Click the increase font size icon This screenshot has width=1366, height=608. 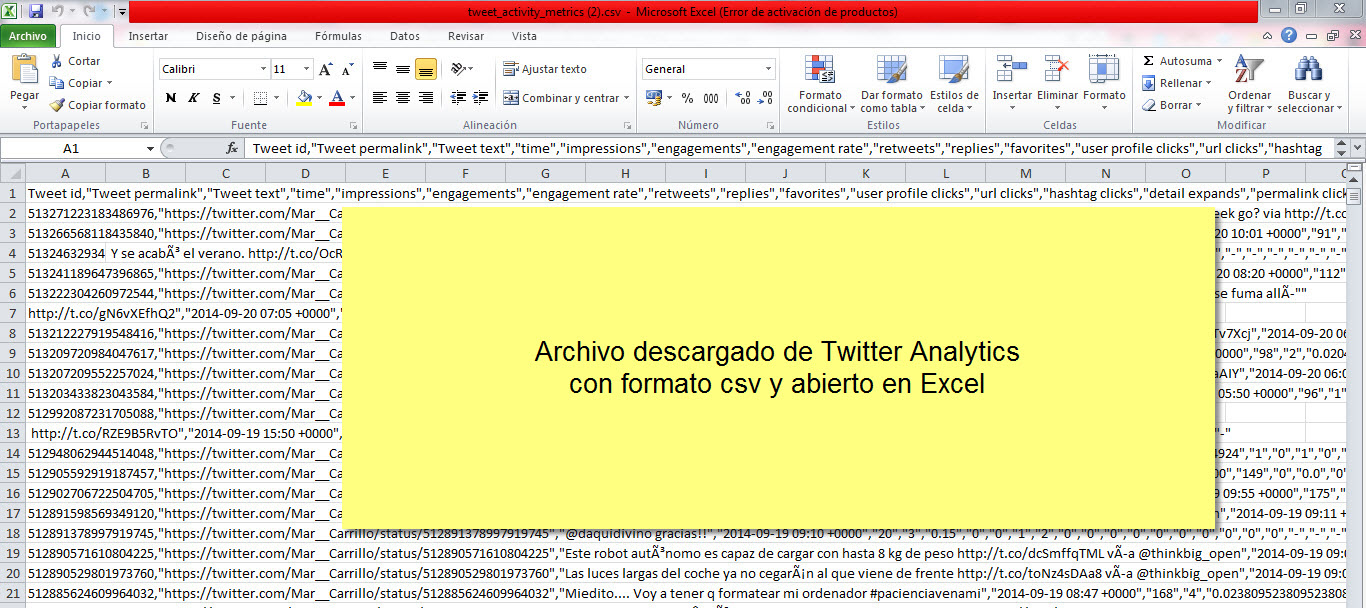(325, 70)
